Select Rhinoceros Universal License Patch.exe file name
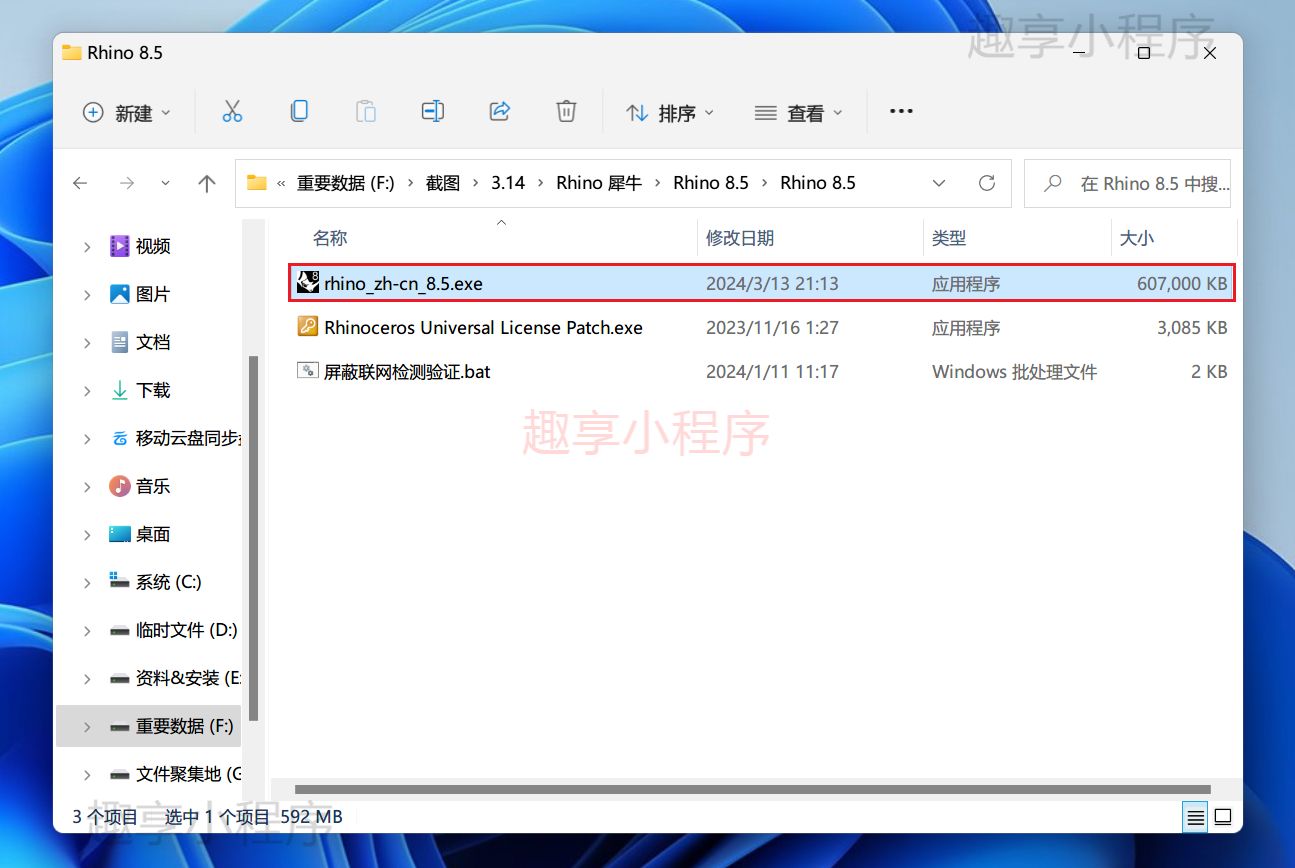The width and height of the screenshot is (1295, 868). pyautogui.click(x=483, y=328)
